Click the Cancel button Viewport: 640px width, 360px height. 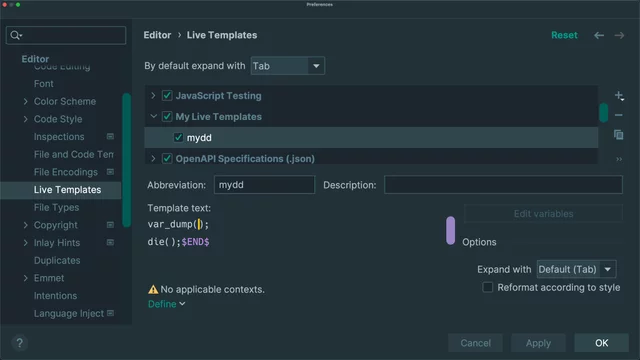475,343
